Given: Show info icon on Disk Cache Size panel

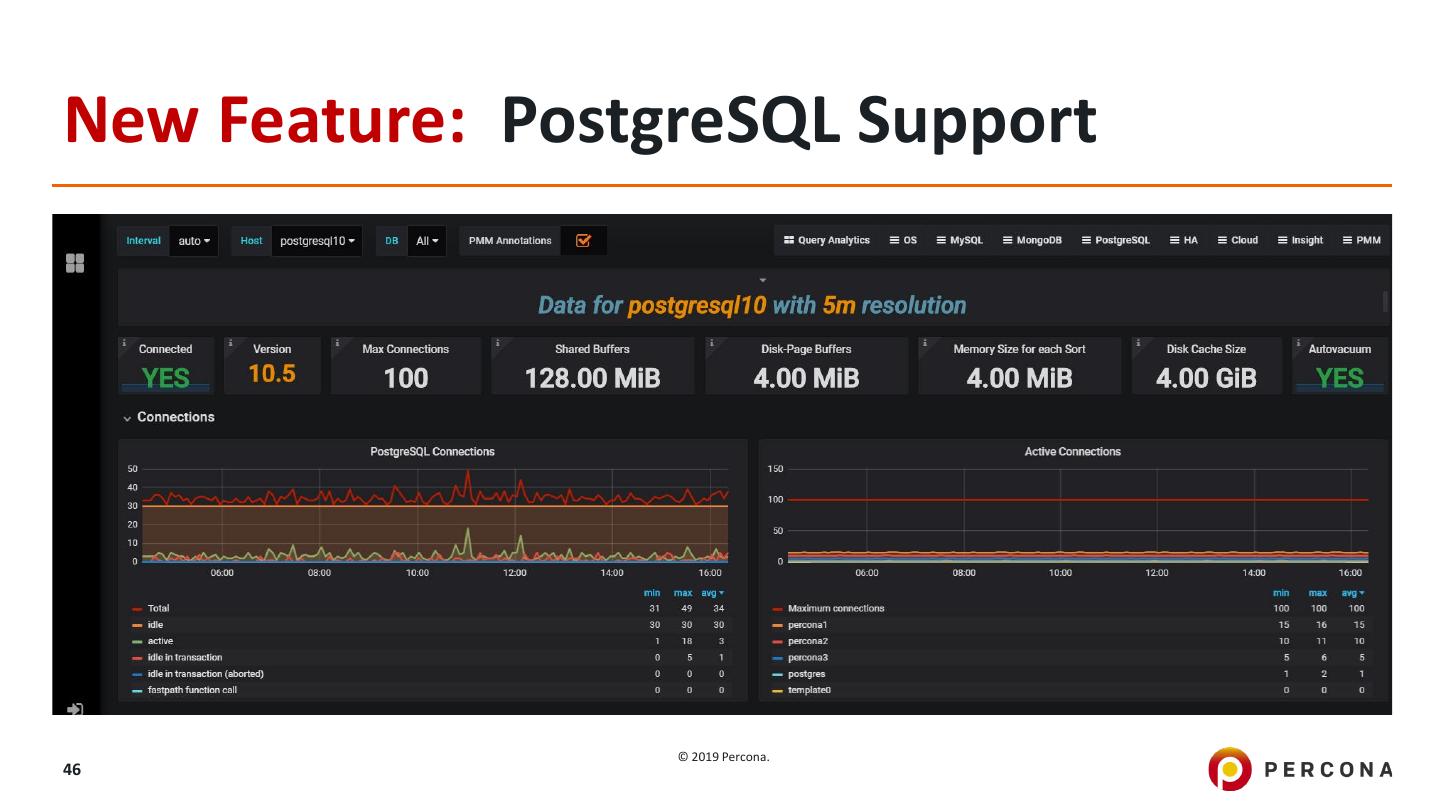Looking at the screenshot, I should tap(1138, 343).
